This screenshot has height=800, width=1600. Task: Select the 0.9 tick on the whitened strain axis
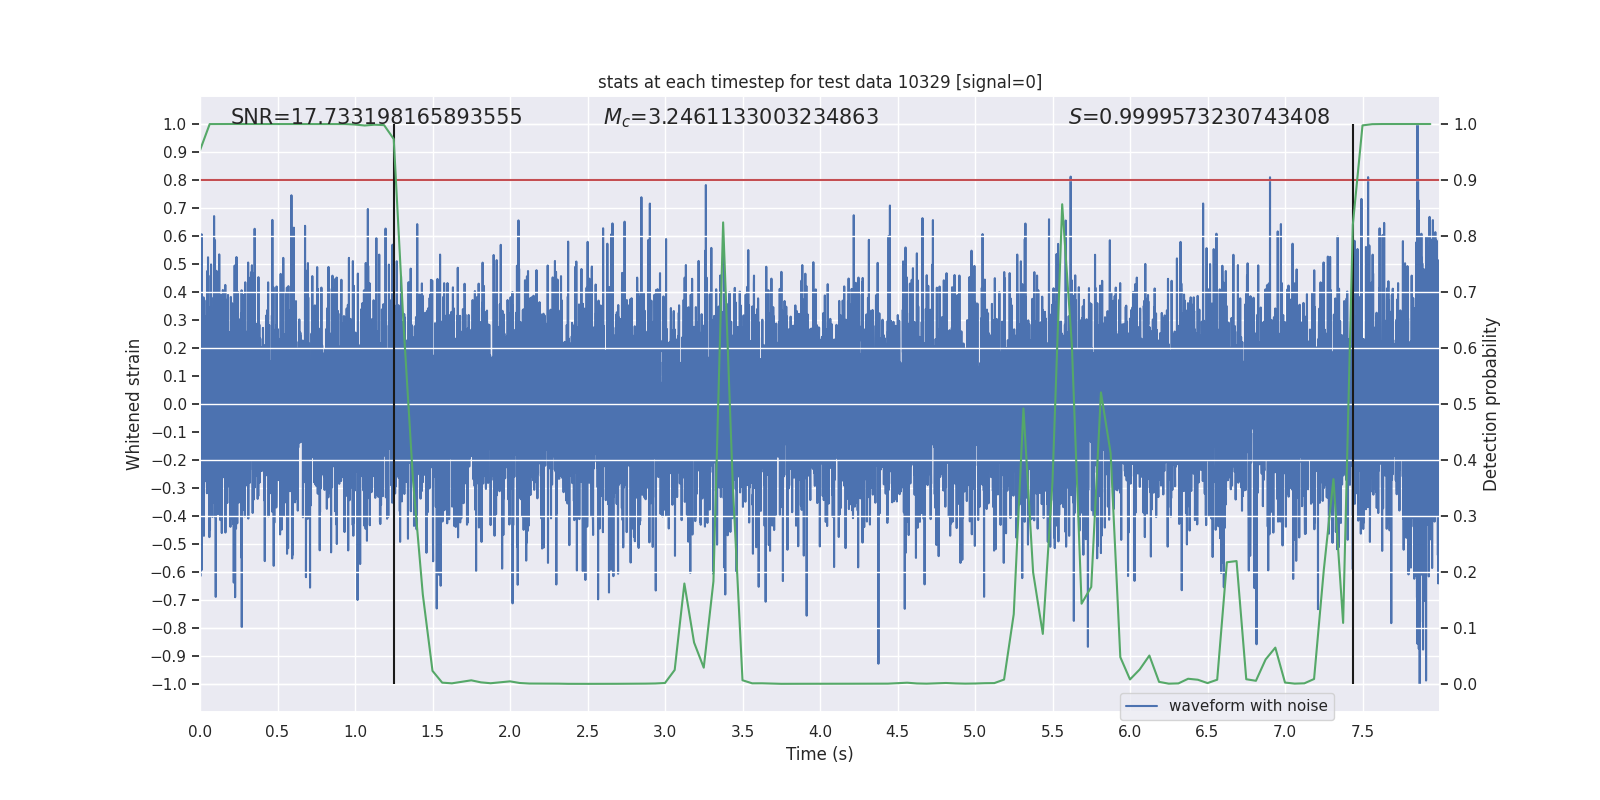coord(175,152)
